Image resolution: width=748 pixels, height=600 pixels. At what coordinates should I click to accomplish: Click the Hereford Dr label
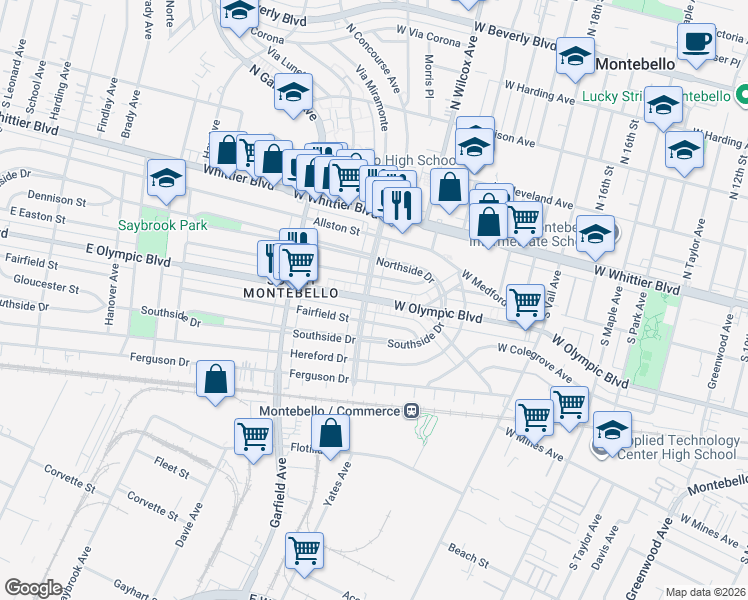click(x=319, y=356)
